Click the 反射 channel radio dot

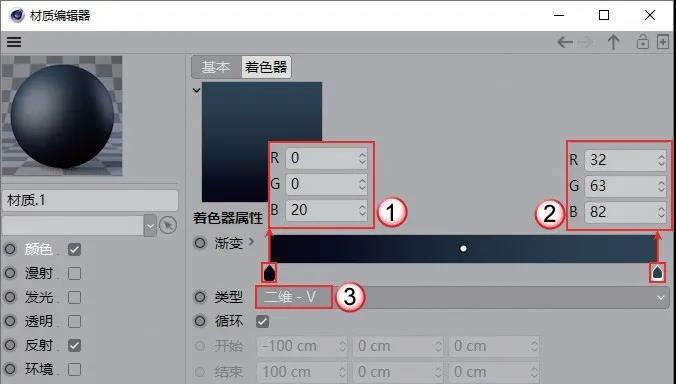tap(10, 345)
